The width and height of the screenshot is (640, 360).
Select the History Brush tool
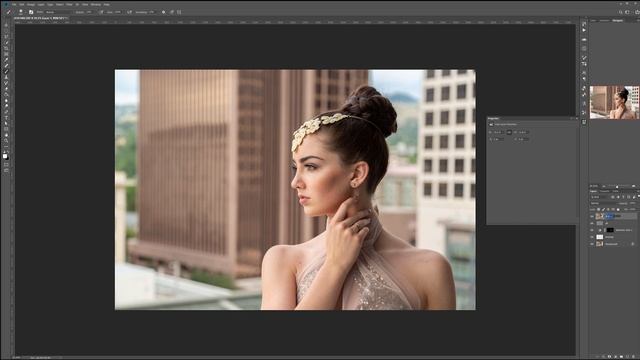(x=6, y=83)
